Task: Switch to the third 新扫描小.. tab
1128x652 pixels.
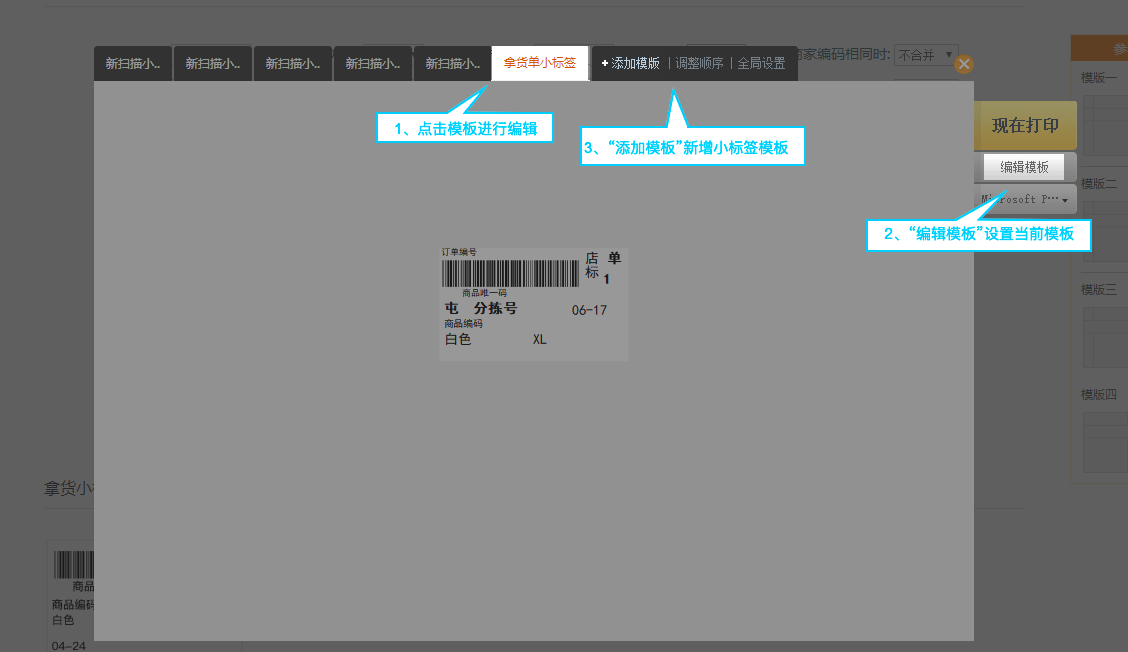Action: [292, 63]
